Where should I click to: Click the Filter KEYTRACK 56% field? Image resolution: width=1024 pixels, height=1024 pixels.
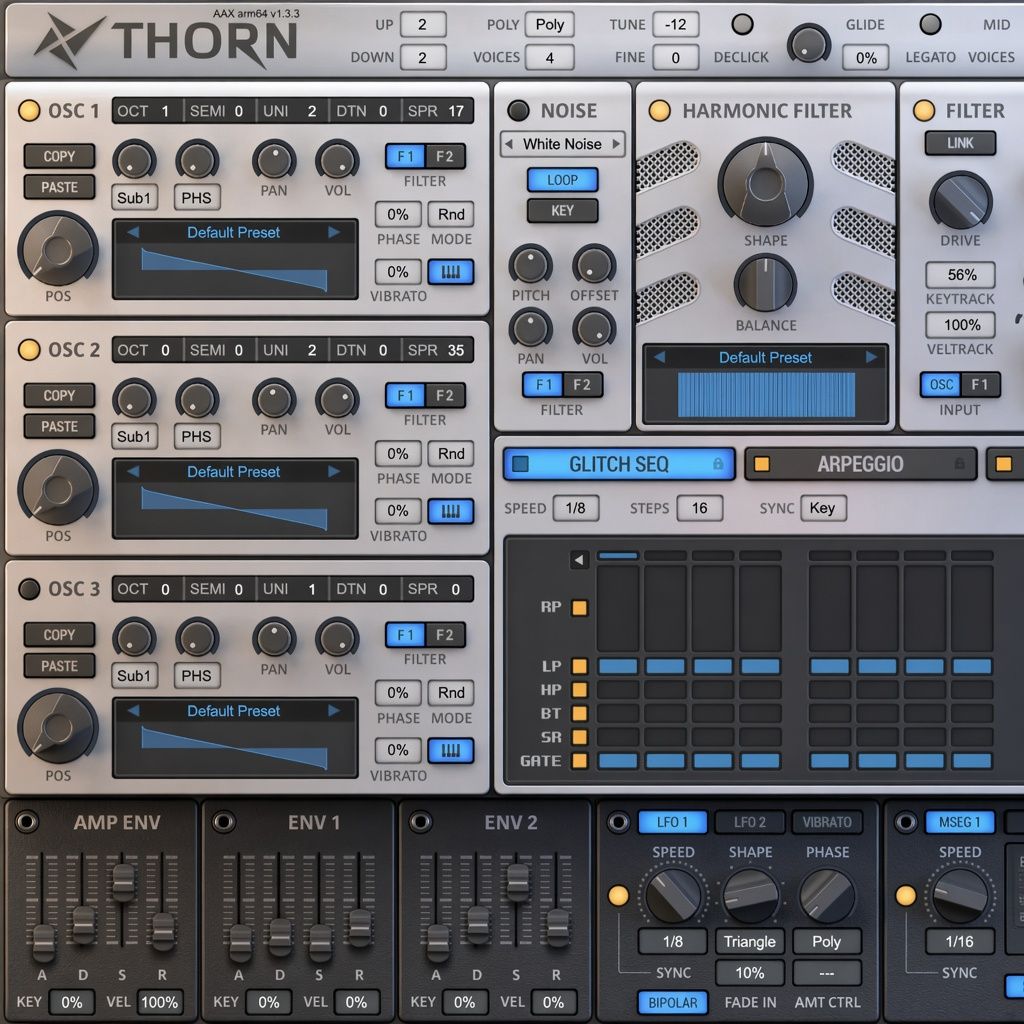(x=960, y=274)
